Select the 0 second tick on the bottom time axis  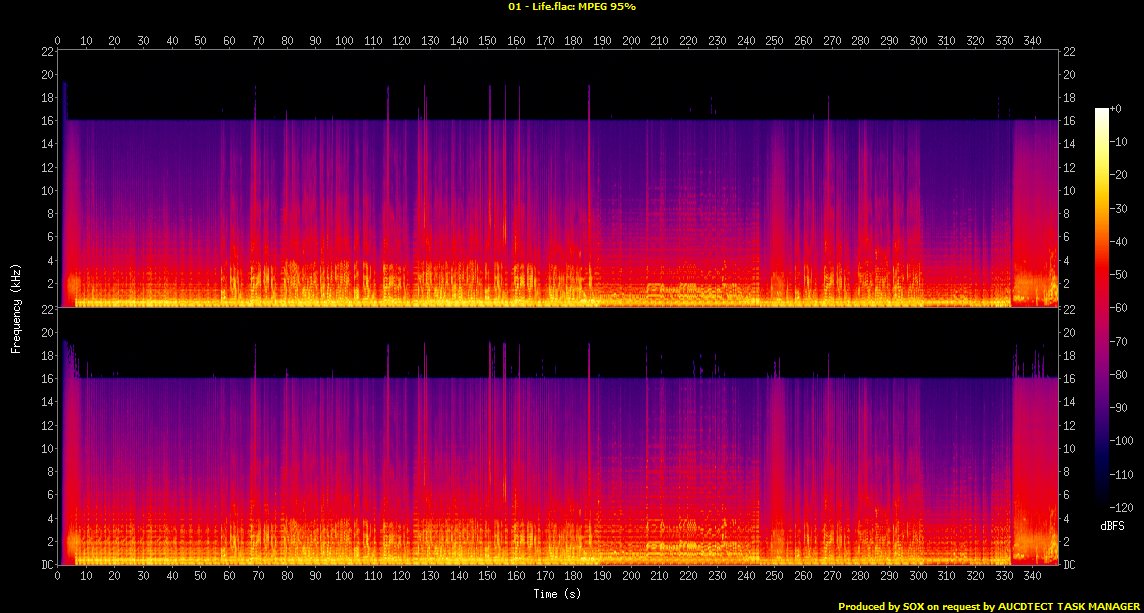pos(58,577)
